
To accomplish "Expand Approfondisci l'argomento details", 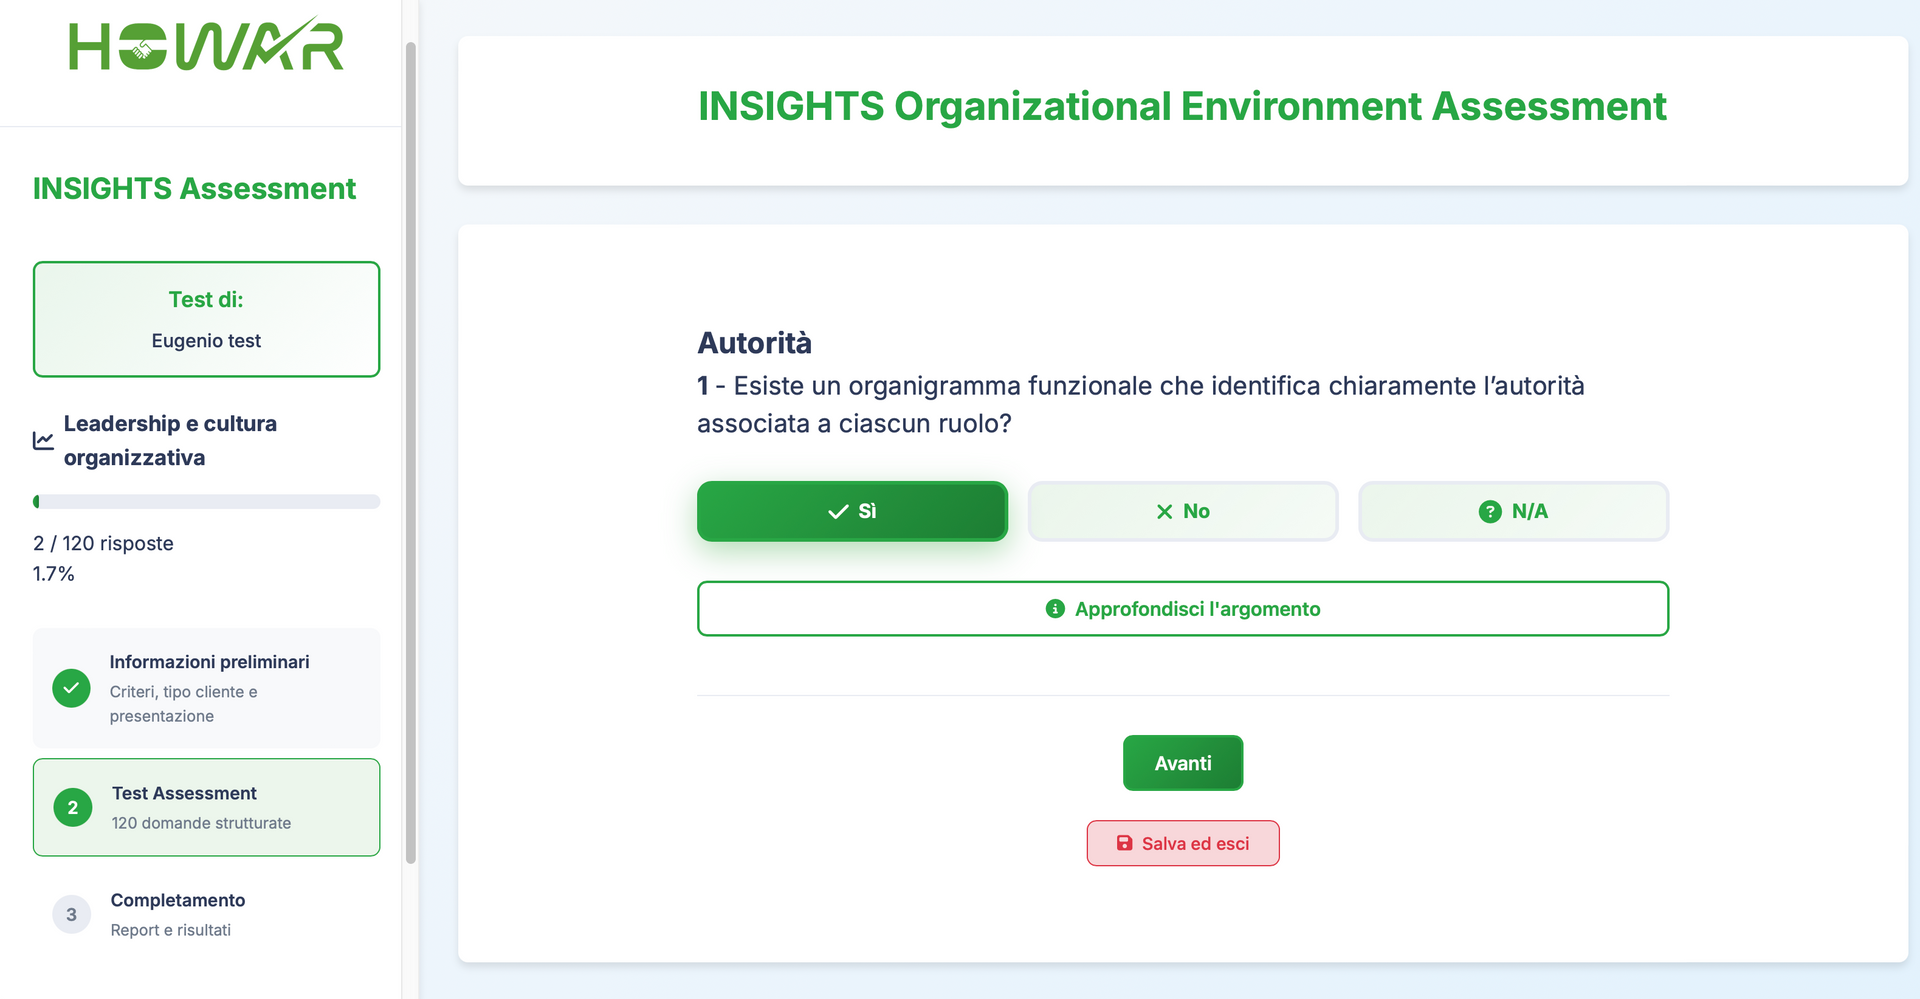I will click(x=1183, y=609).
